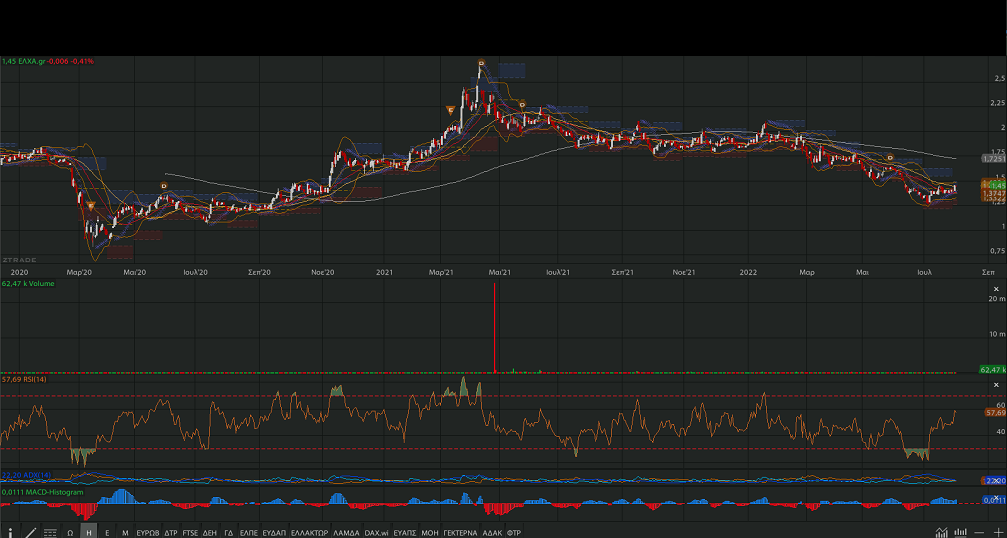Select M monthly timeframe
Screen dimensions: 1007x538
click(125, 533)
